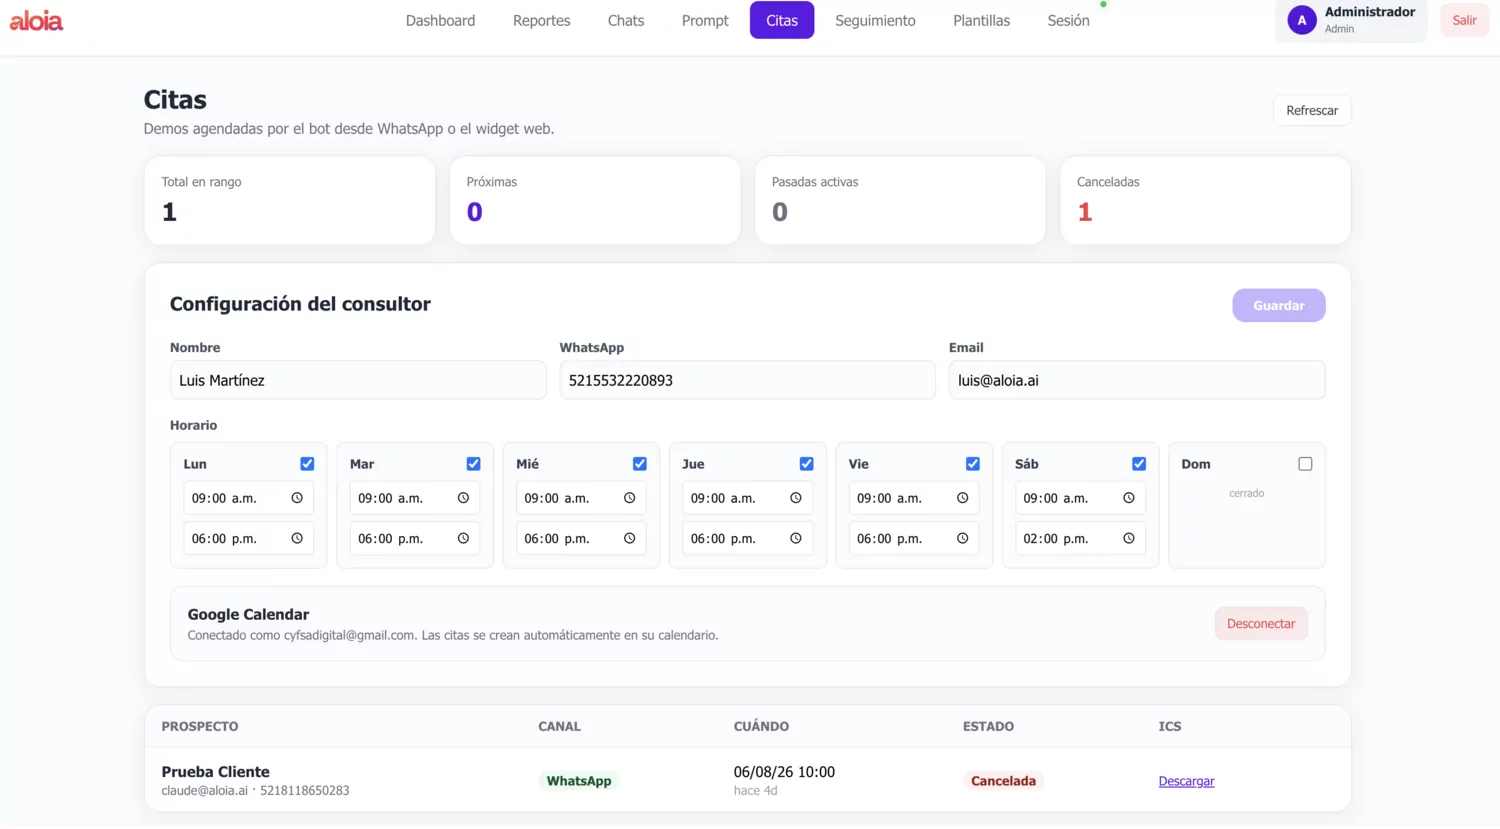Open the Seguimiento tab

[875, 20]
